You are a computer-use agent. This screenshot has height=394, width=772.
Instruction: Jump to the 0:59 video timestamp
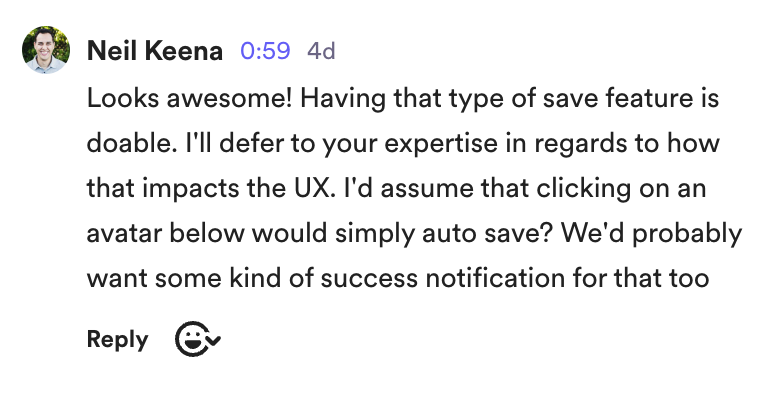(x=265, y=51)
